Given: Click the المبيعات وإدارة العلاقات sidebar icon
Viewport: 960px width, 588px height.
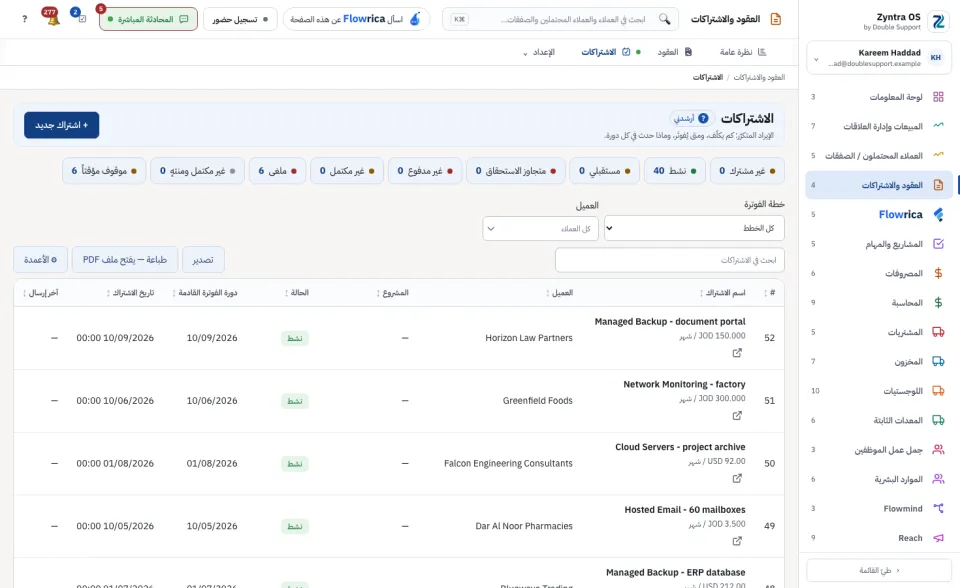Looking at the screenshot, I should coord(938,126).
